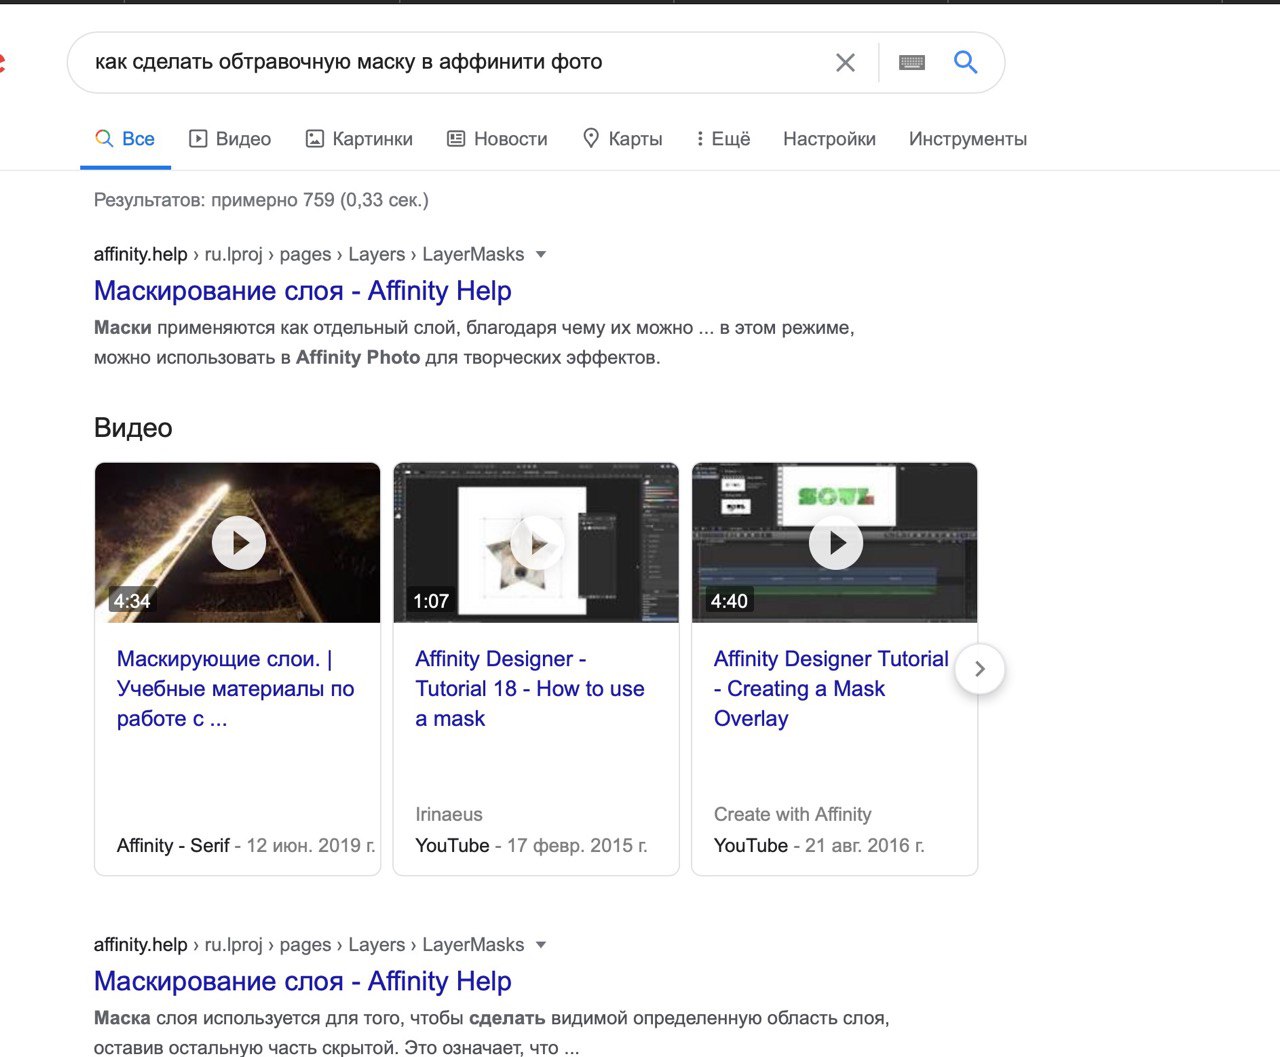Play the 4:34 Маскирующие слои video thumbnail
This screenshot has width=1280, height=1057.
(238, 543)
